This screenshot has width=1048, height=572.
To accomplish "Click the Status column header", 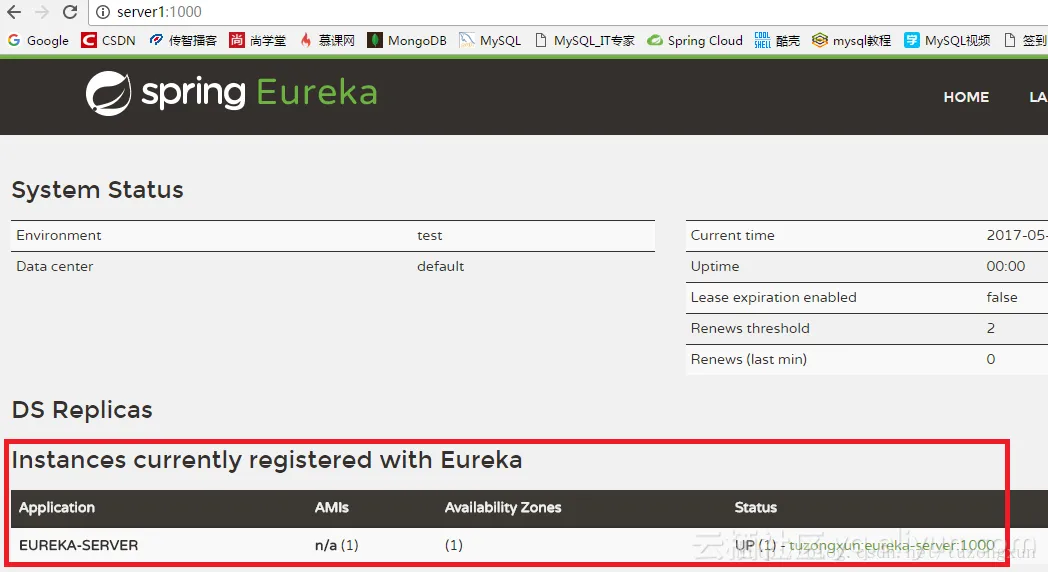I will [x=755, y=508].
